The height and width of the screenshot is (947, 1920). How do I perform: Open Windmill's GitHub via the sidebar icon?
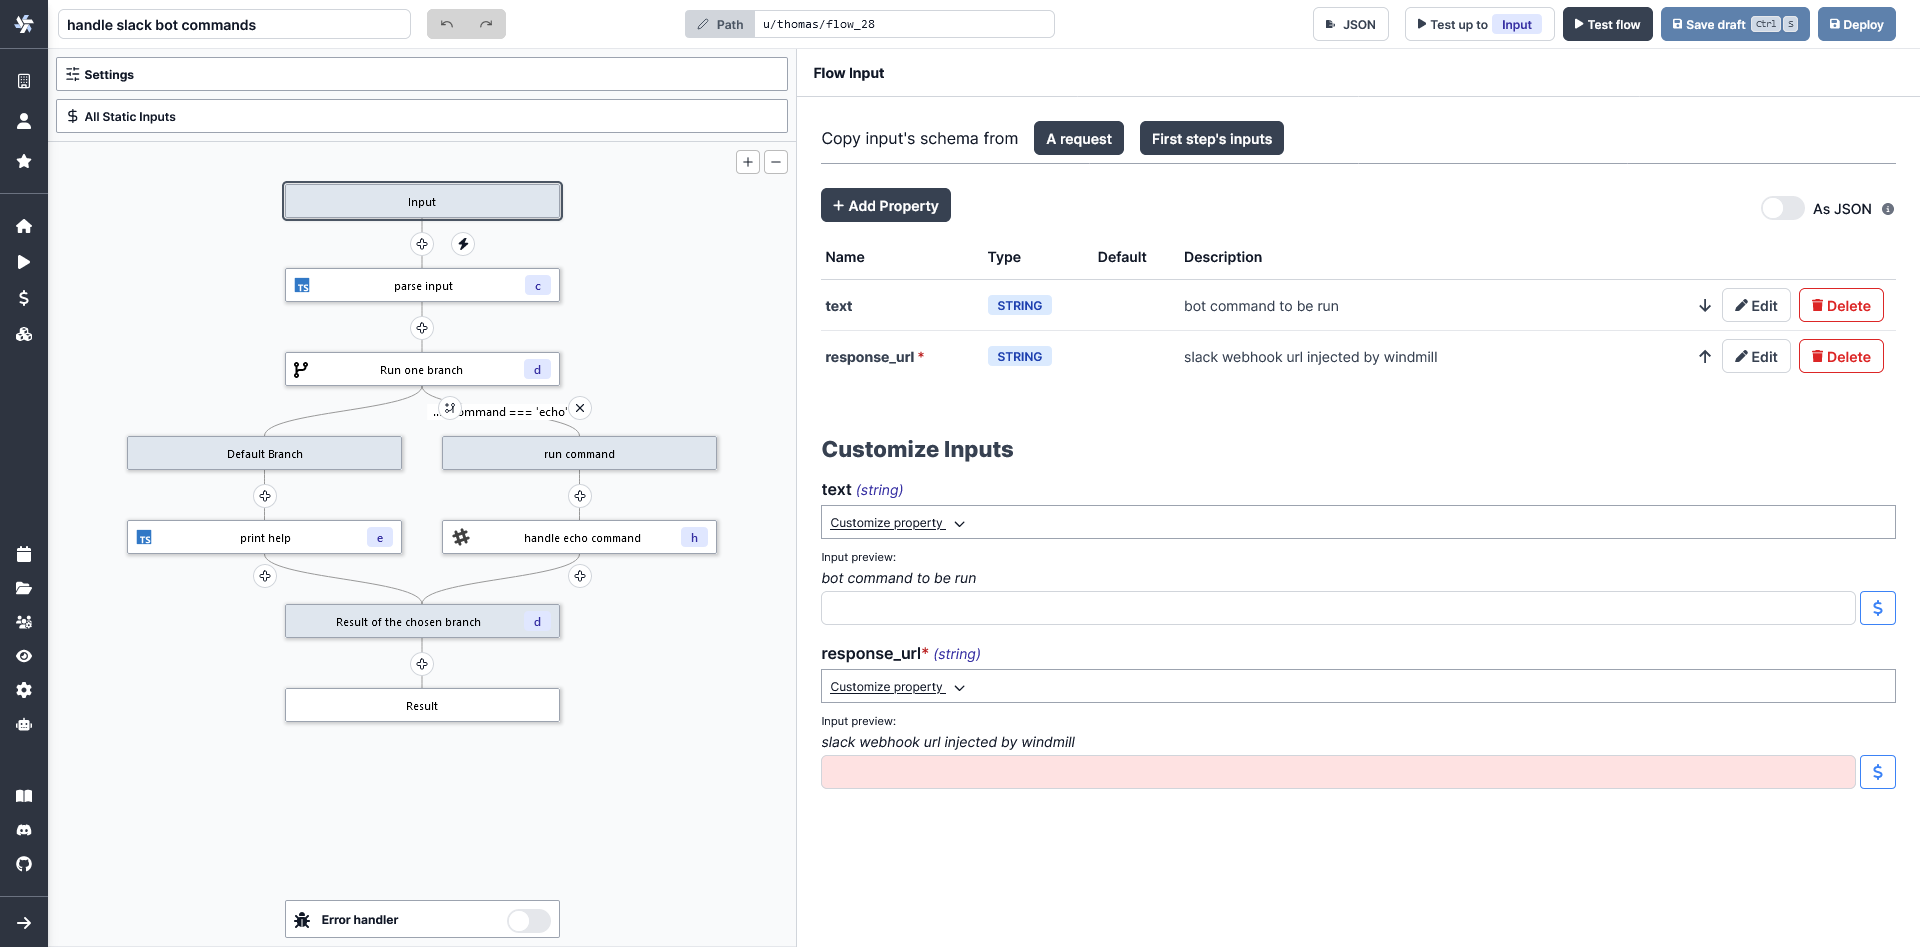pyautogui.click(x=24, y=864)
